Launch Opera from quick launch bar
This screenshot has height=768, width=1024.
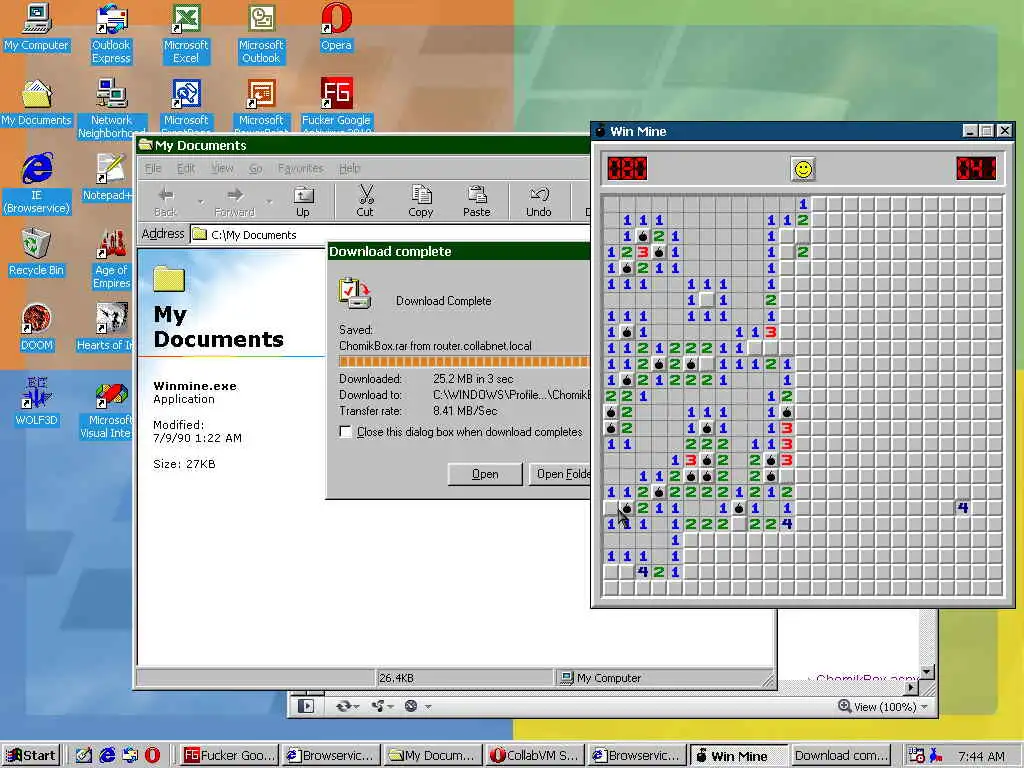click(x=152, y=756)
